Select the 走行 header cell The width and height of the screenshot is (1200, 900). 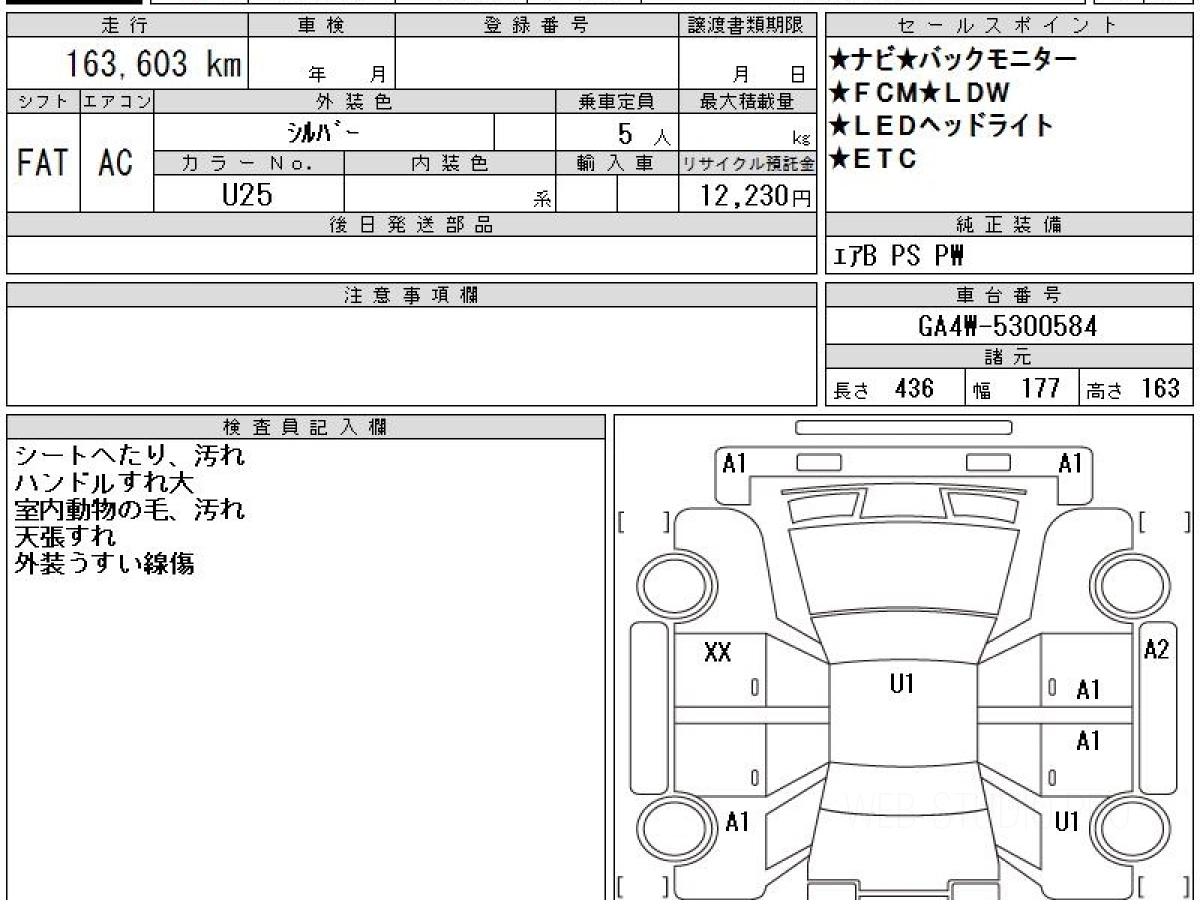point(126,25)
